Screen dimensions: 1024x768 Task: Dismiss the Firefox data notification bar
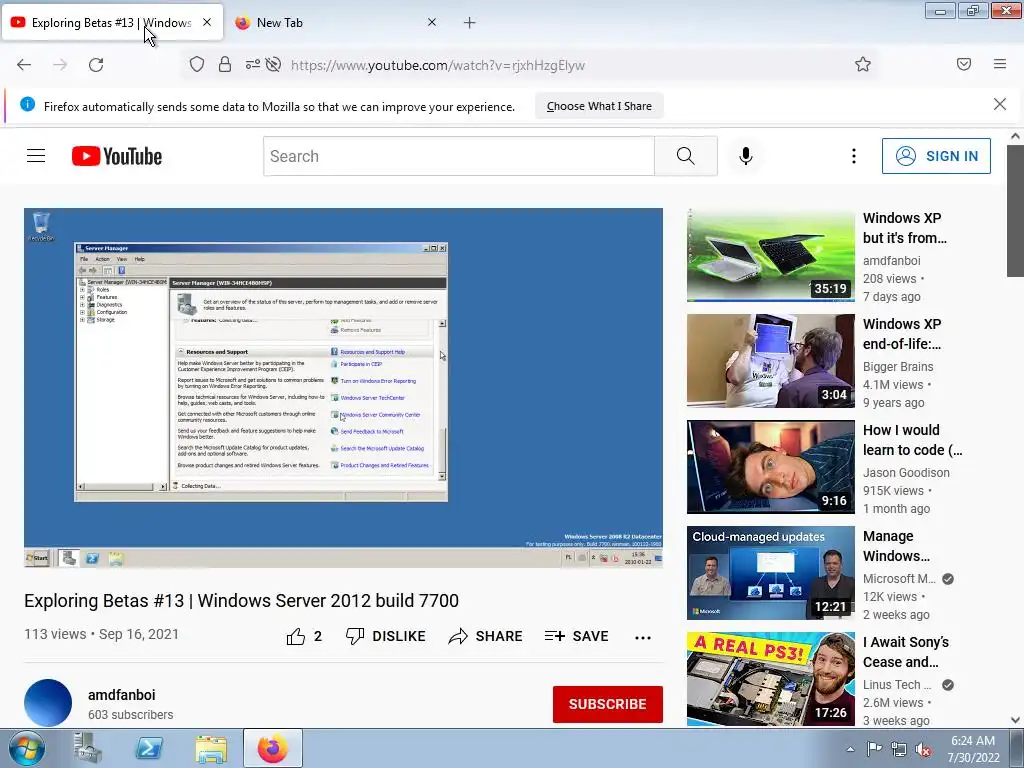pyautogui.click(x=1000, y=104)
